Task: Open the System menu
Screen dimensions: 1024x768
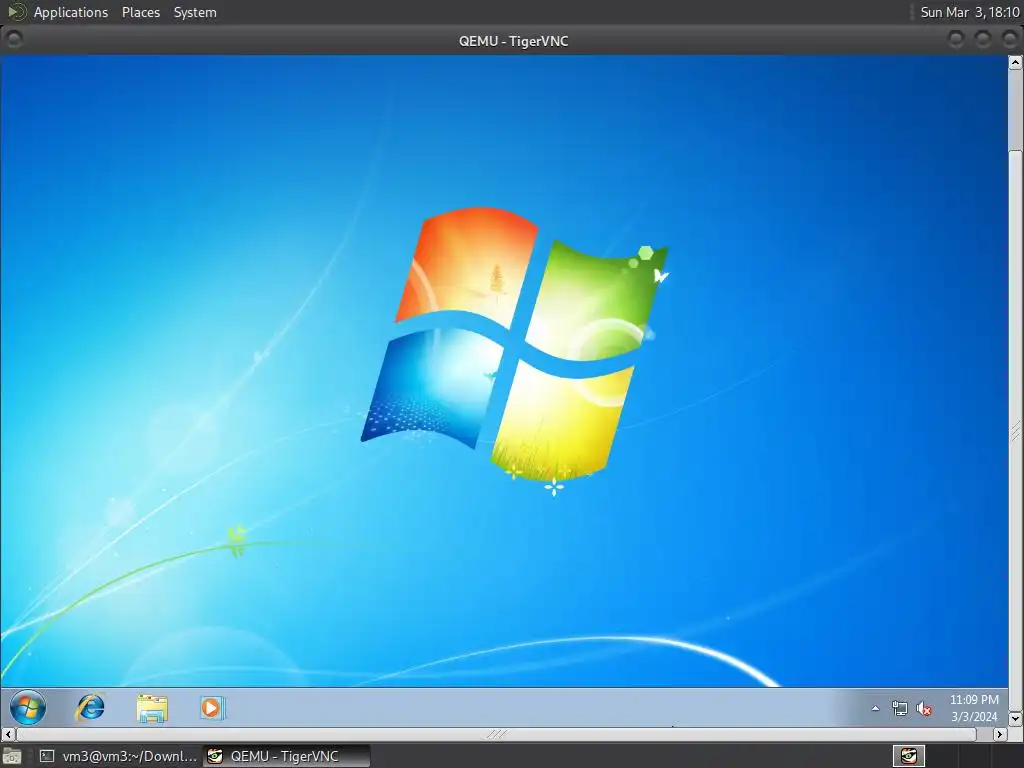Action: [195, 12]
